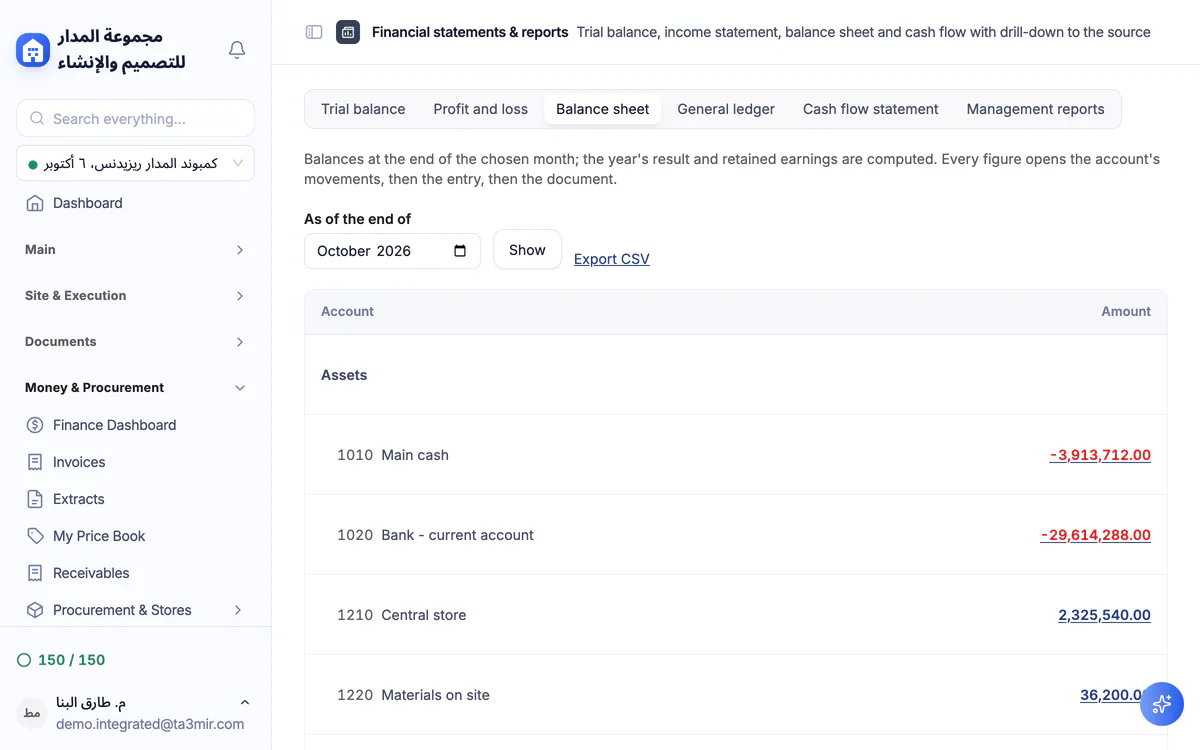Switch to the Trial balance tab
The image size is (1200, 750).
(x=363, y=109)
